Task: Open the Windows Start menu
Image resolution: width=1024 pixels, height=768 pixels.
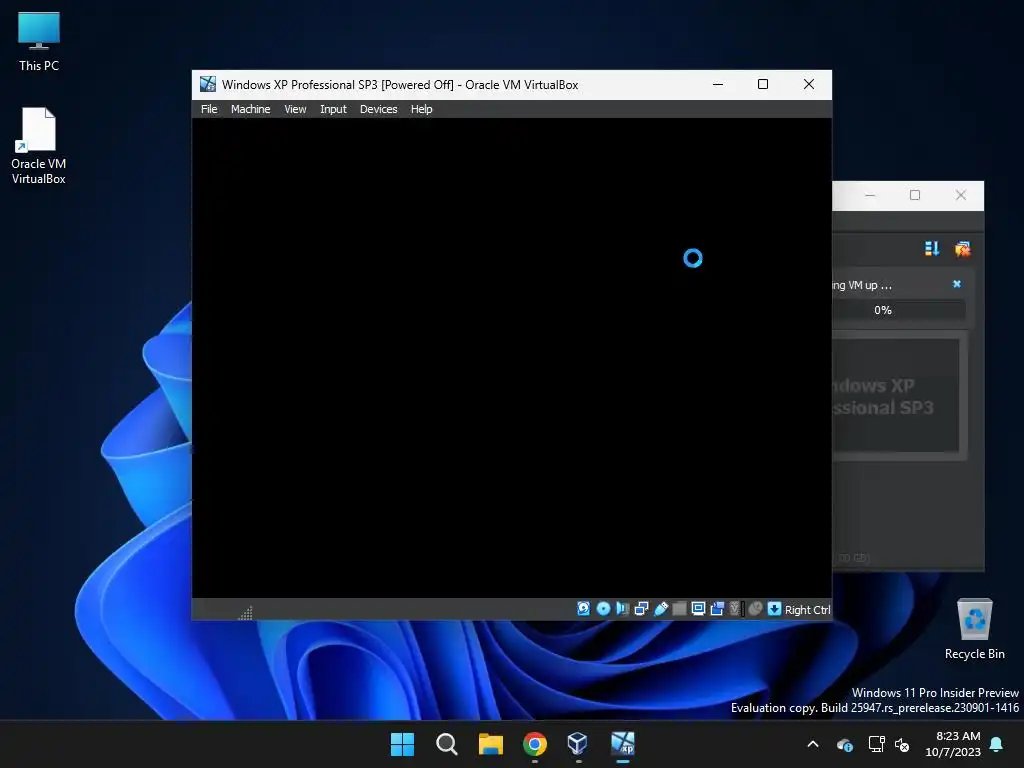Action: tap(402, 744)
